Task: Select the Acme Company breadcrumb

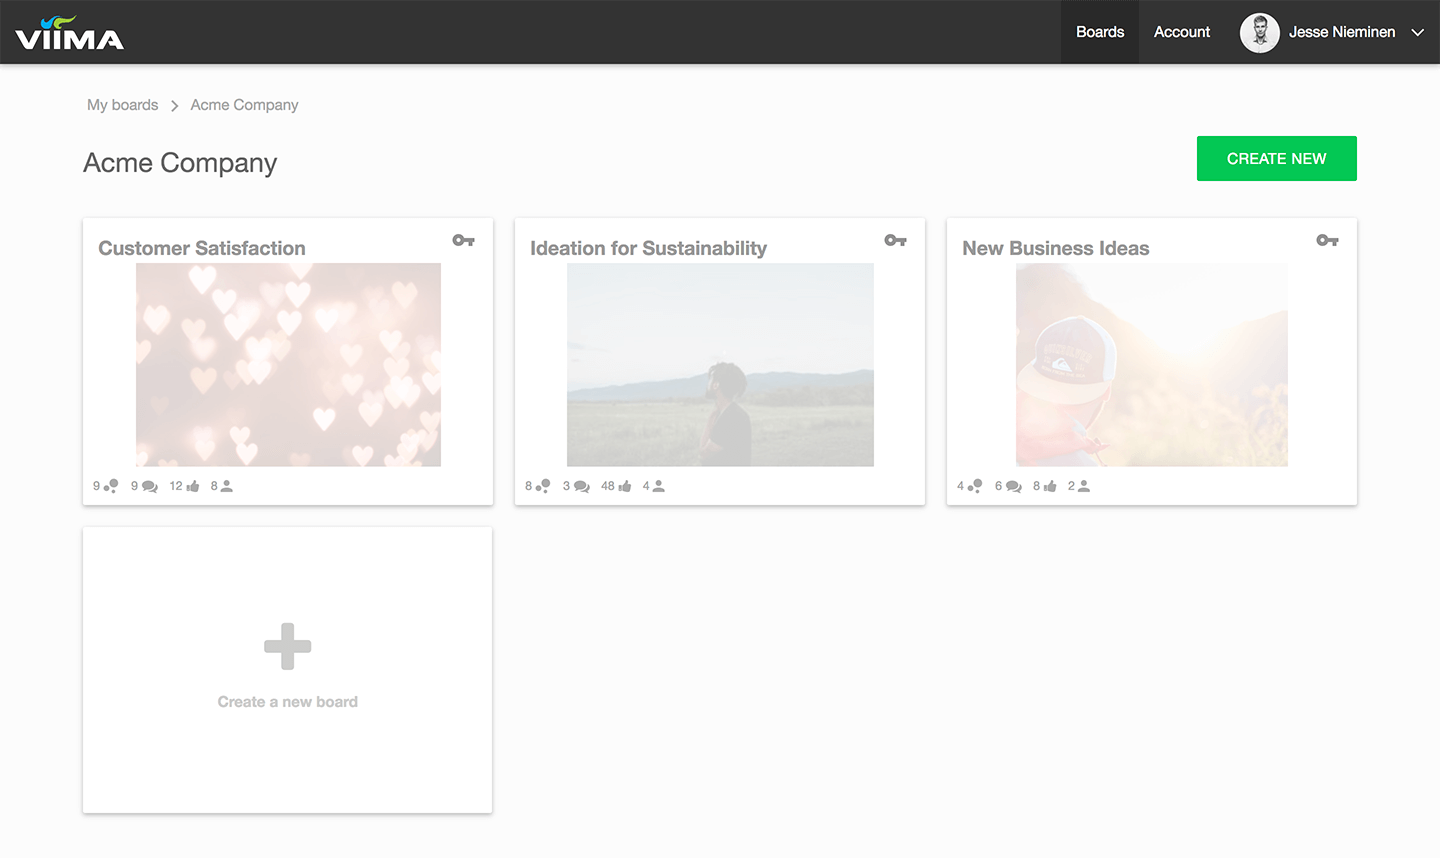Action: click(244, 104)
